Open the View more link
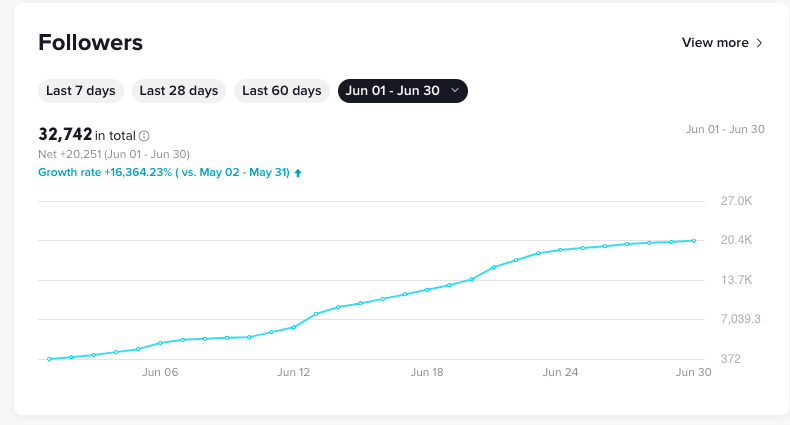The image size is (790, 425). click(715, 43)
